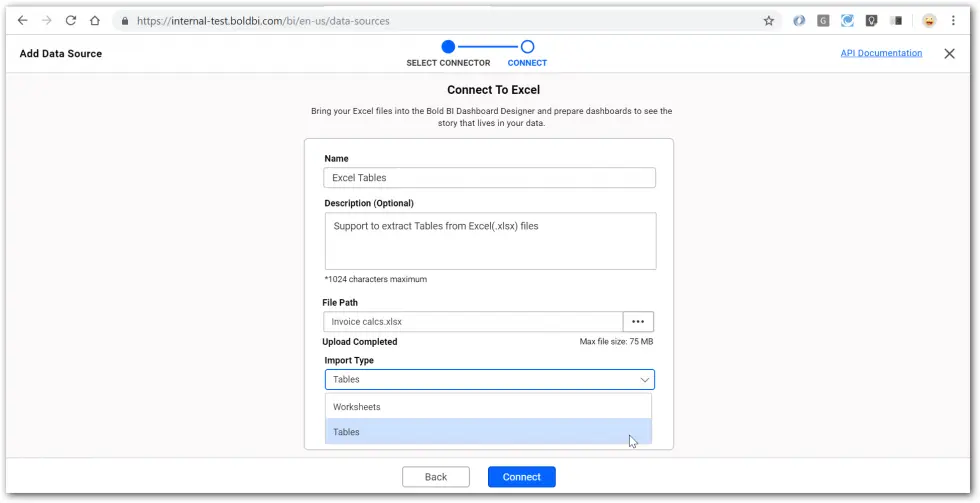Browse file with ellipsis button
Image resolution: width=980 pixels, height=503 pixels.
pyautogui.click(x=638, y=322)
